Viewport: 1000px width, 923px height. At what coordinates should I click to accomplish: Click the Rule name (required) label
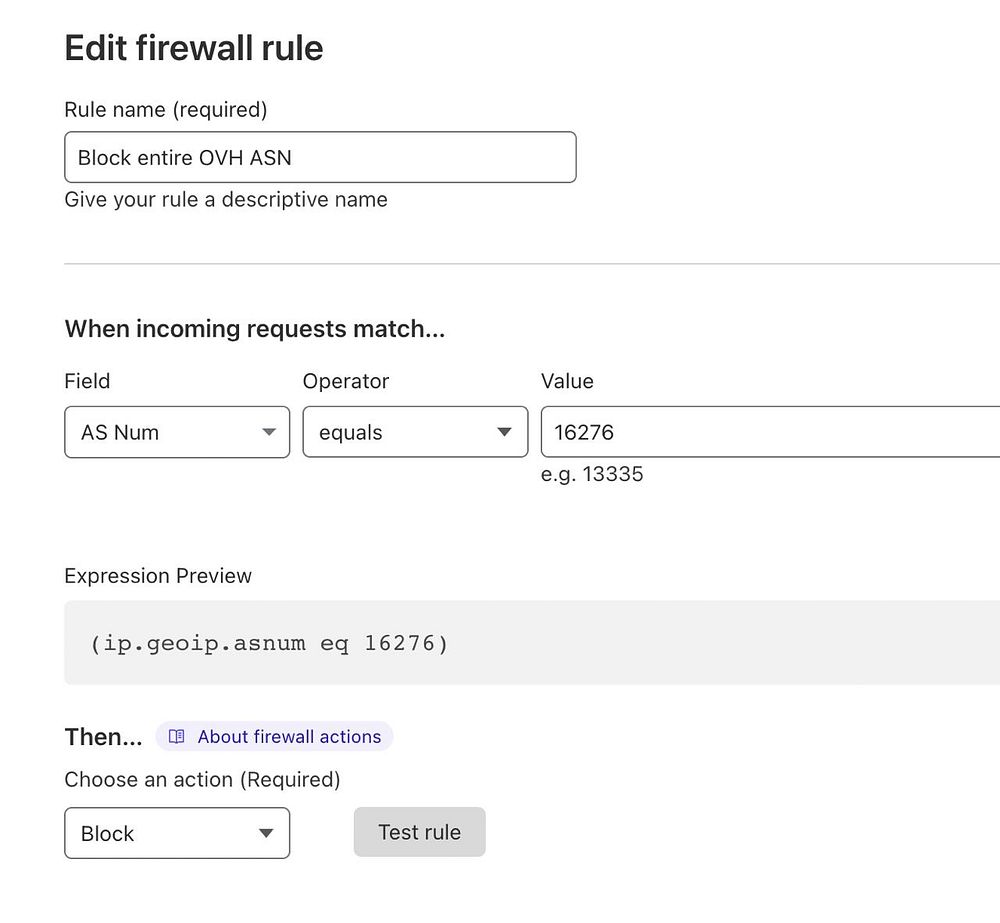coord(166,109)
